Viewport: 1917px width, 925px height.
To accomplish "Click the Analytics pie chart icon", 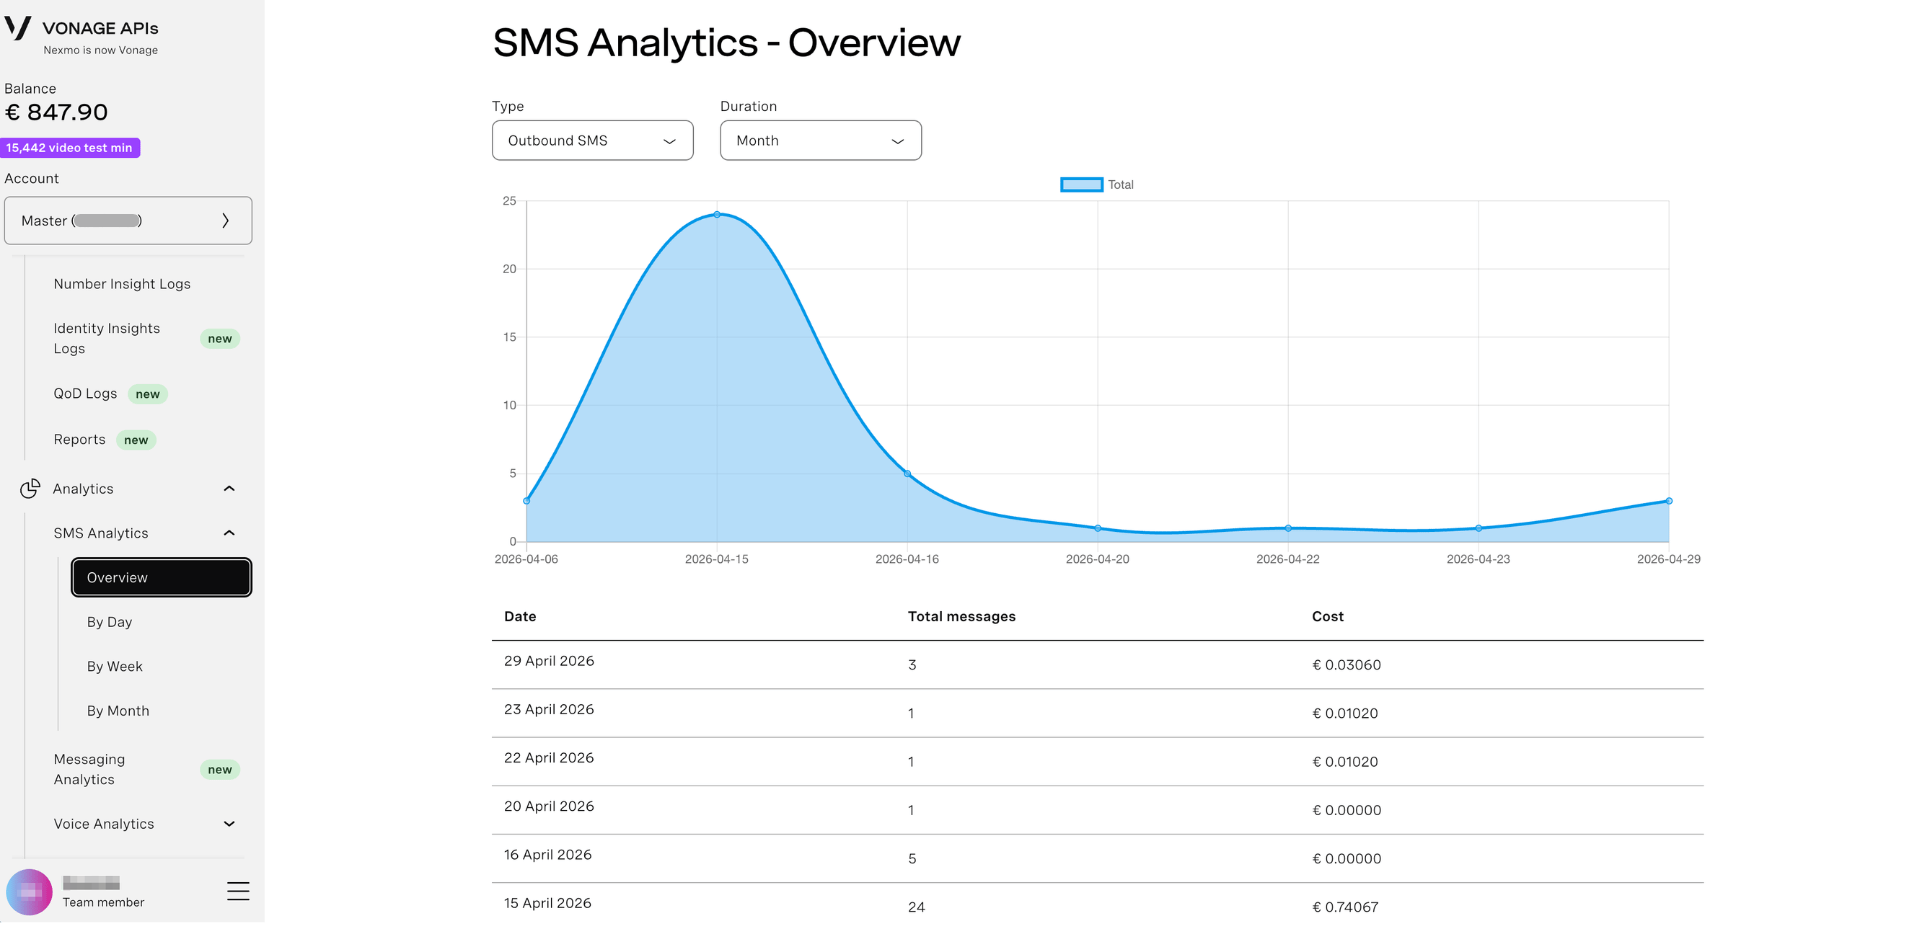I will click(30, 488).
